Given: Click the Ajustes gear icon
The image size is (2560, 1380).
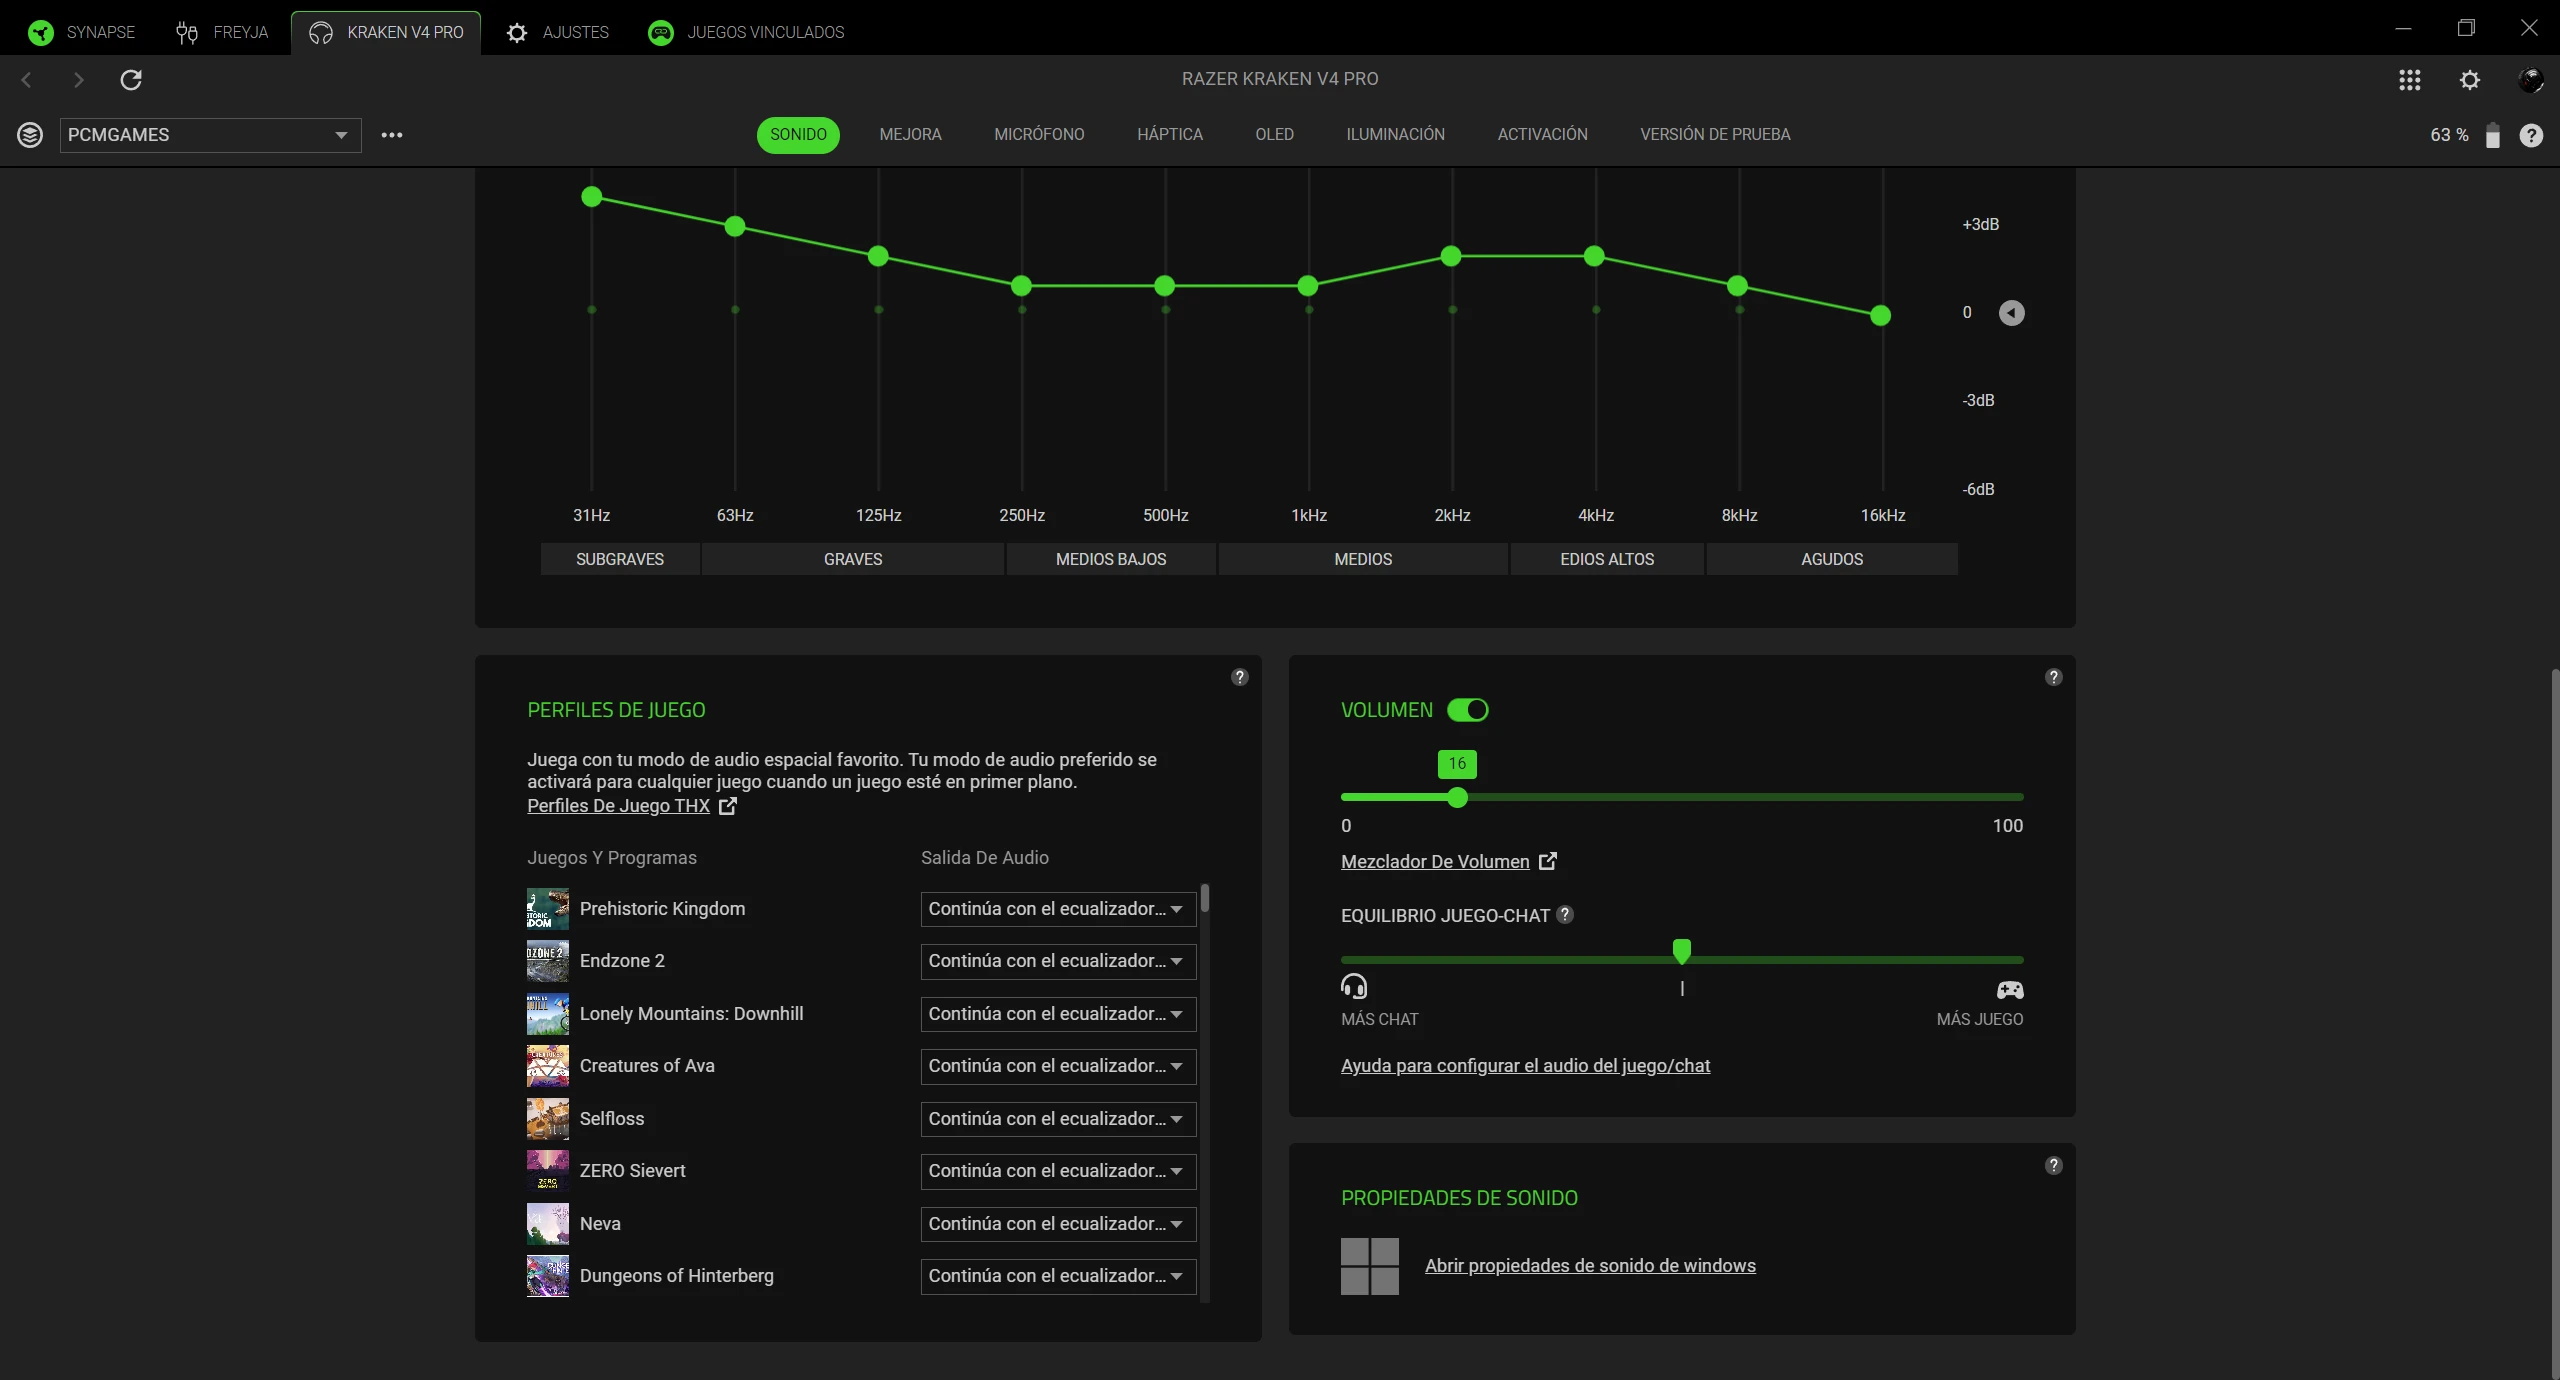Looking at the screenshot, I should coord(517,33).
